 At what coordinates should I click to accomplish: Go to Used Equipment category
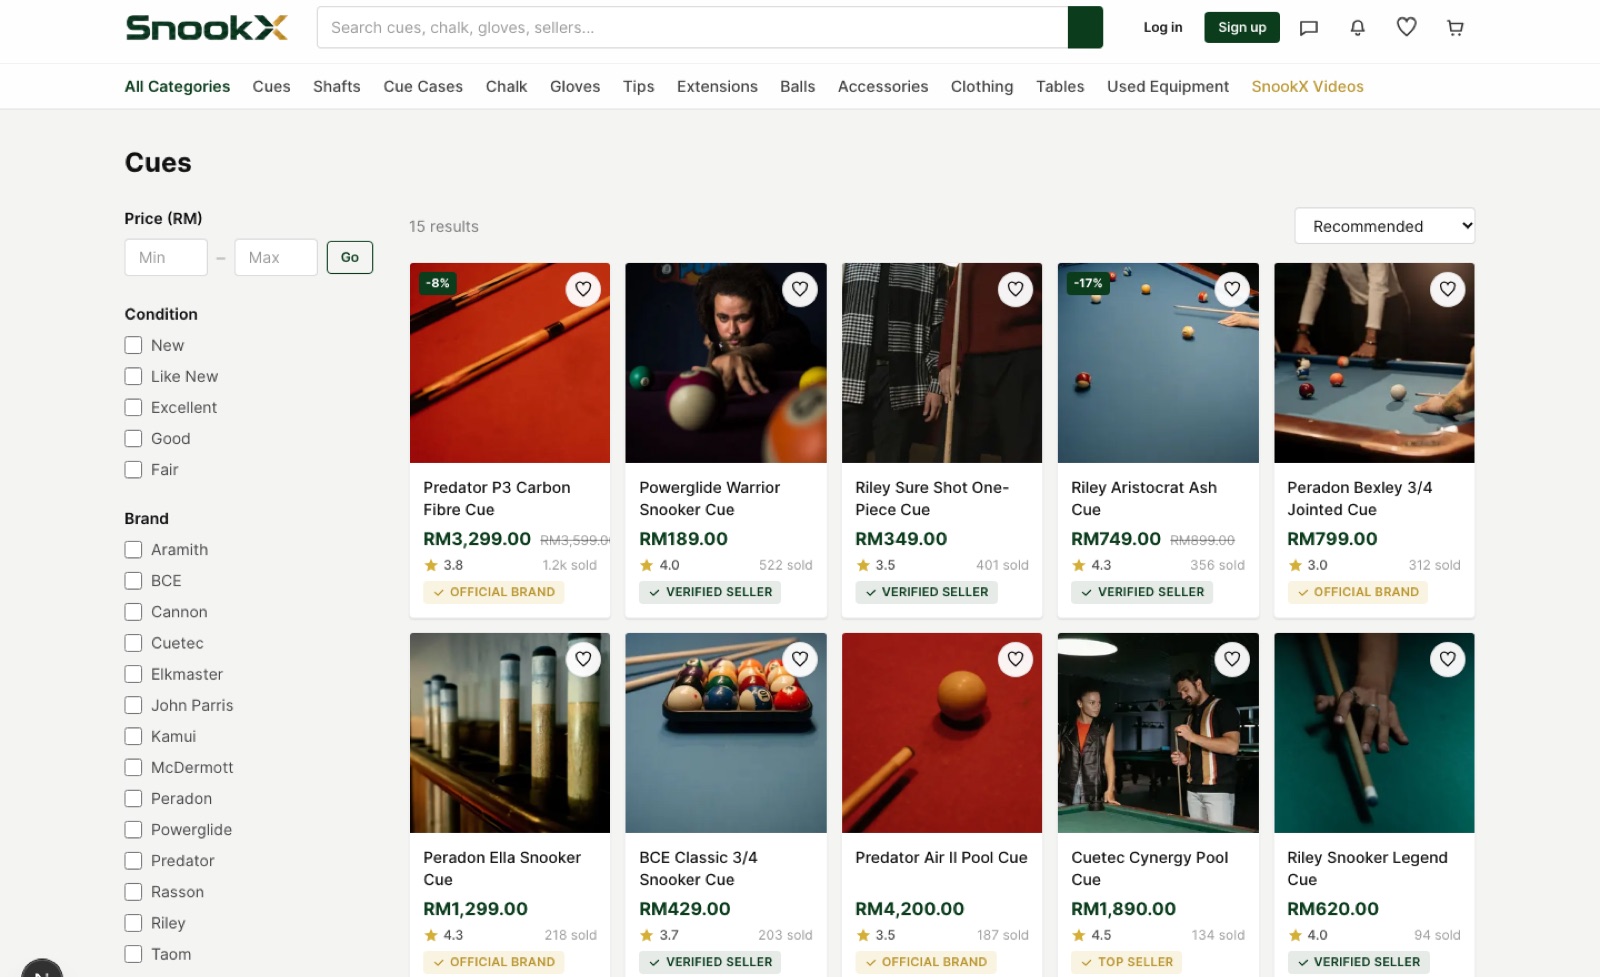click(x=1168, y=86)
